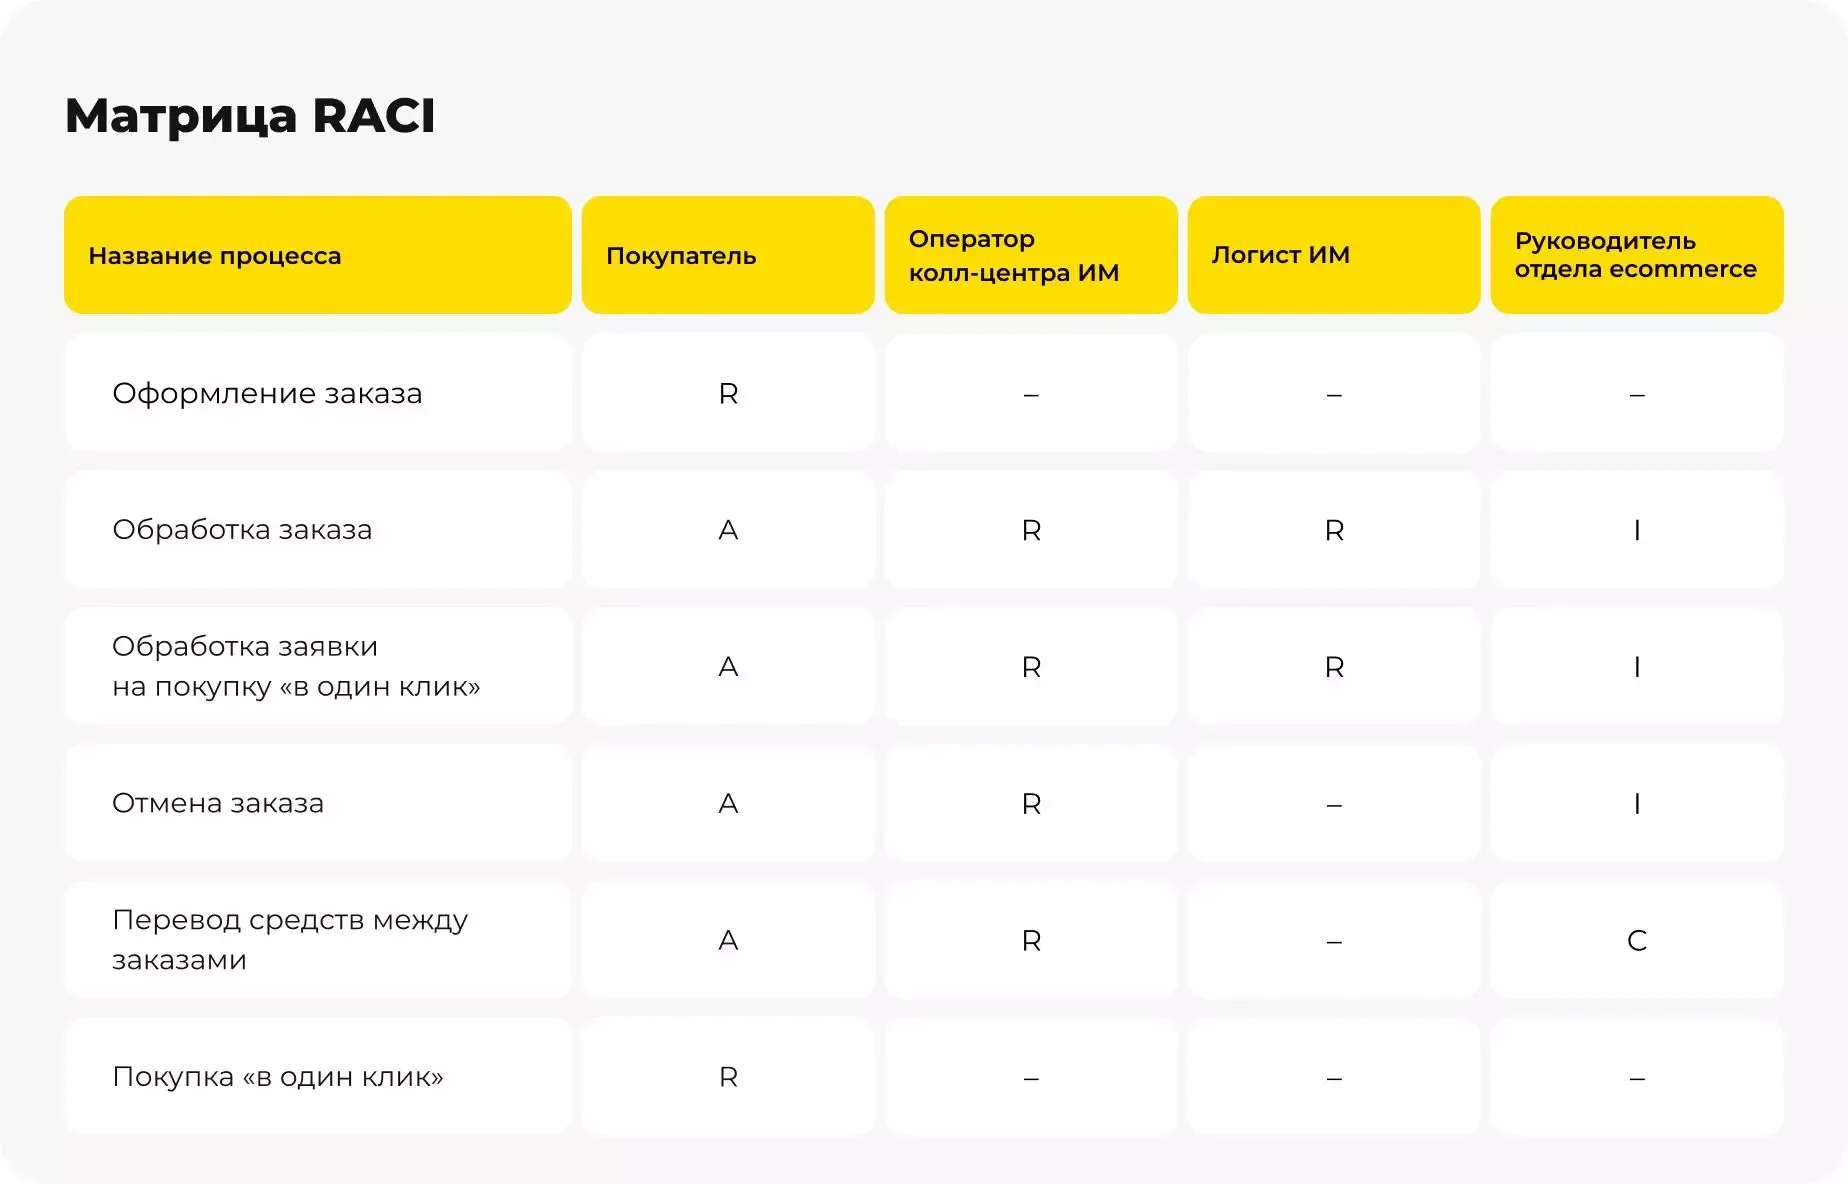Click the R cell for Оформление заказа buyer

pos(728,393)
